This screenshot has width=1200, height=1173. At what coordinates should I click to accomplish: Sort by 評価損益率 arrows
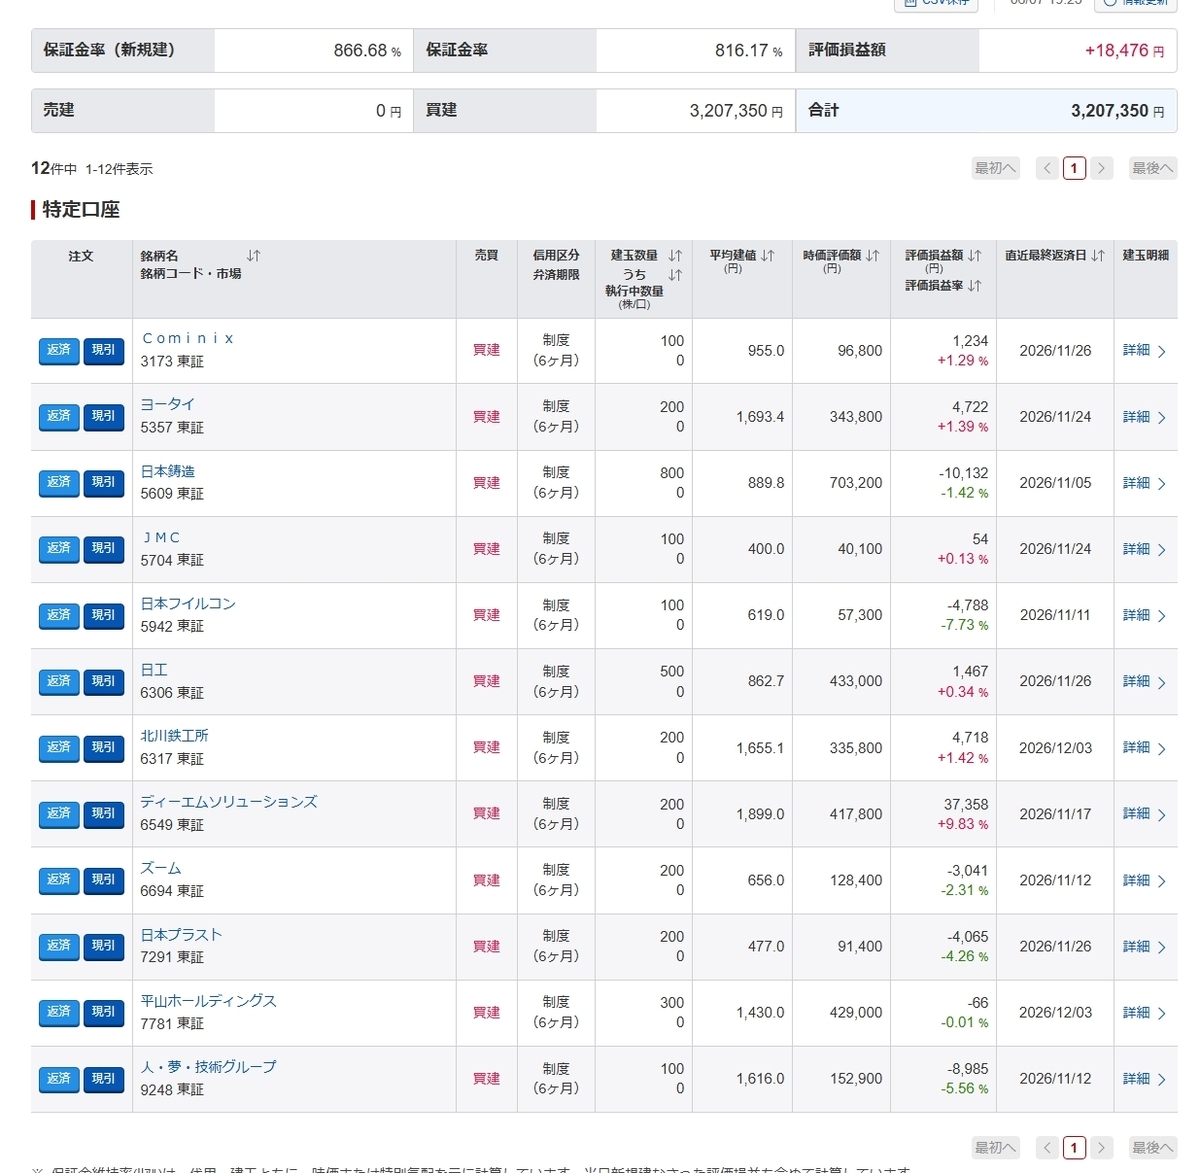[x=975, y=286]
